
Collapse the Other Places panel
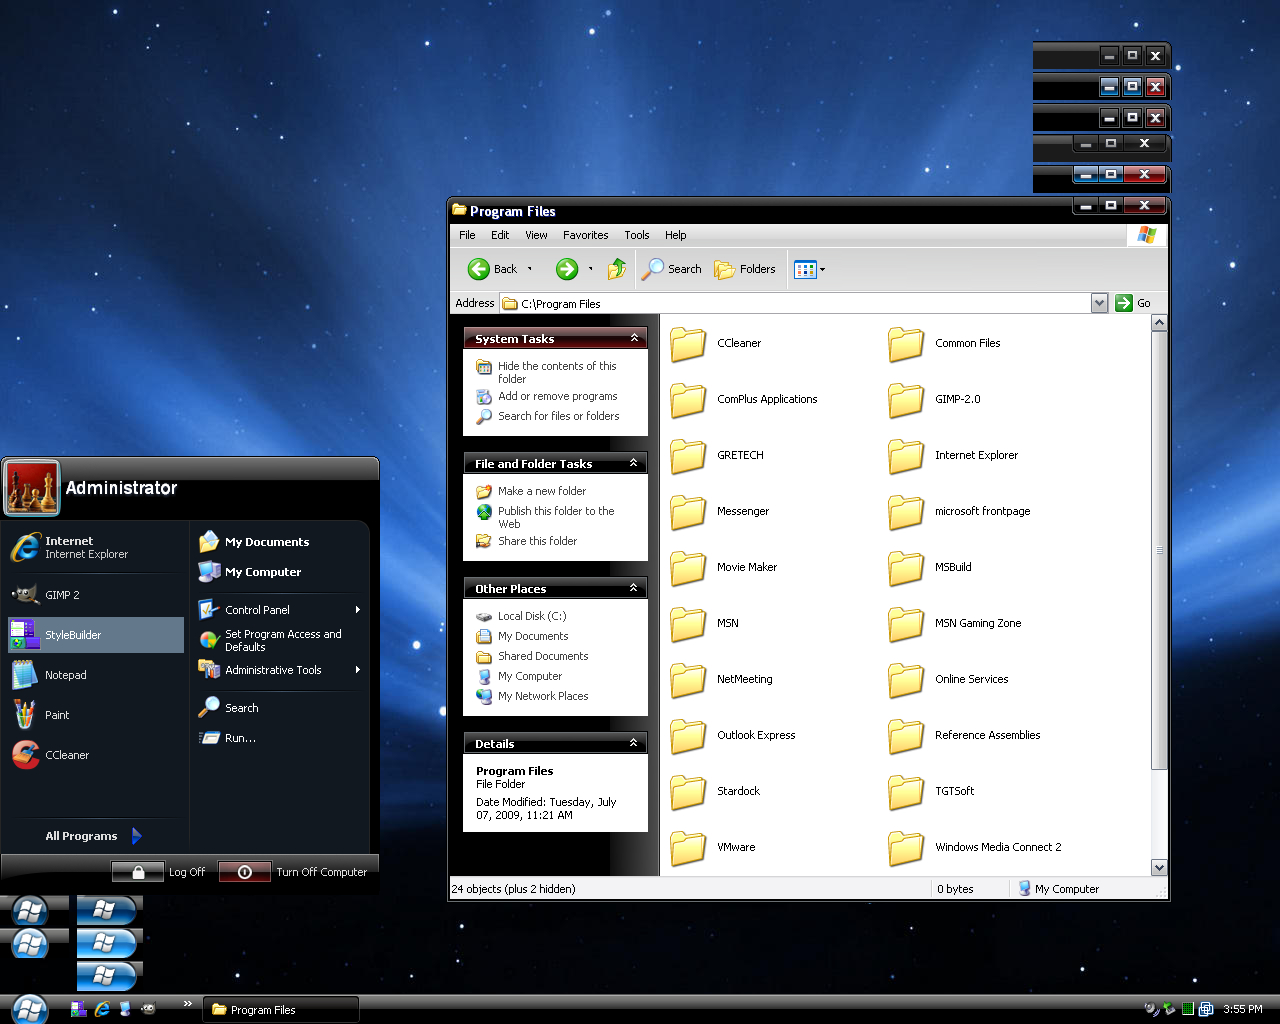point(634,588)
